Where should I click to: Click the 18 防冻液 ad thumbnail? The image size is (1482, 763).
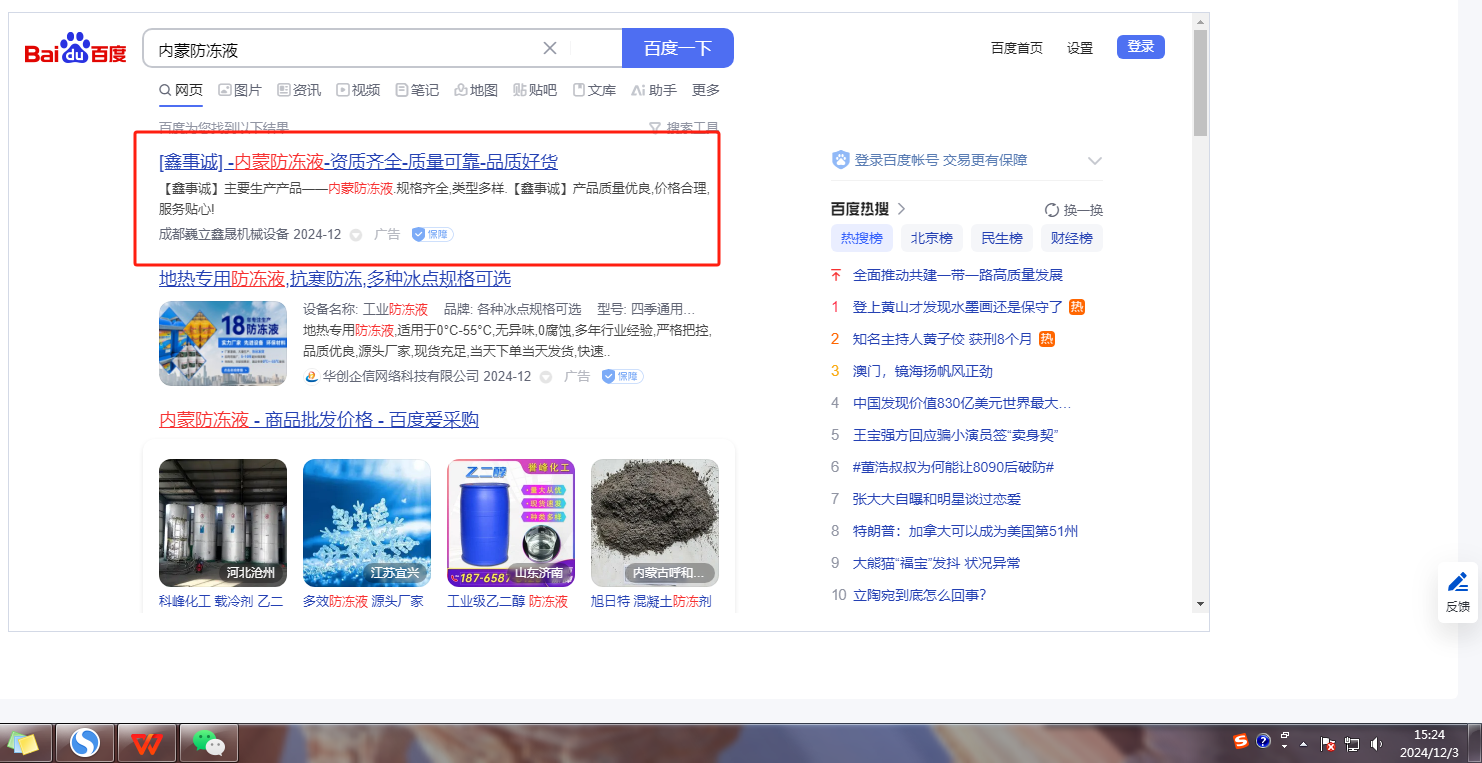pyautogui.click(x=223, y=343)
